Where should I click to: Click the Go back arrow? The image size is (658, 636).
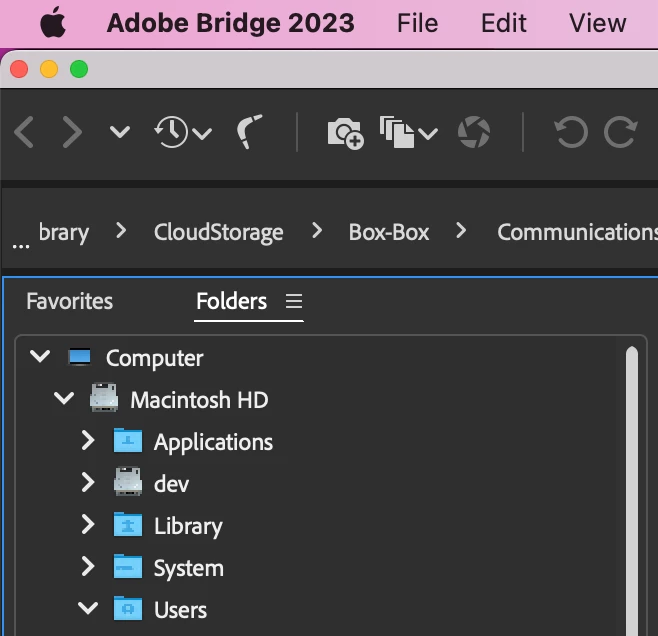25,132
